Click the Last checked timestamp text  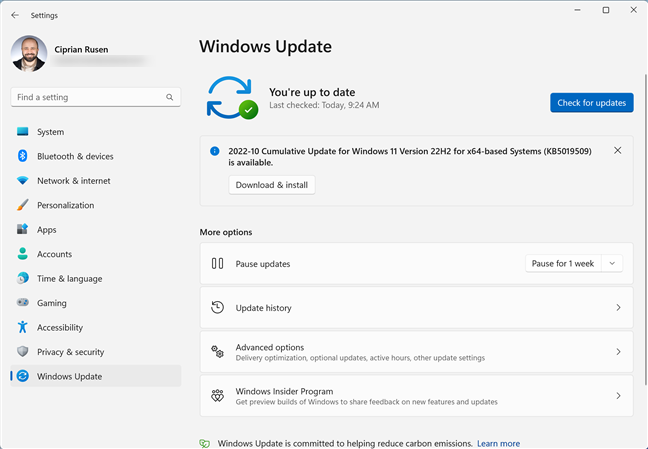click(x=324, y=105)
